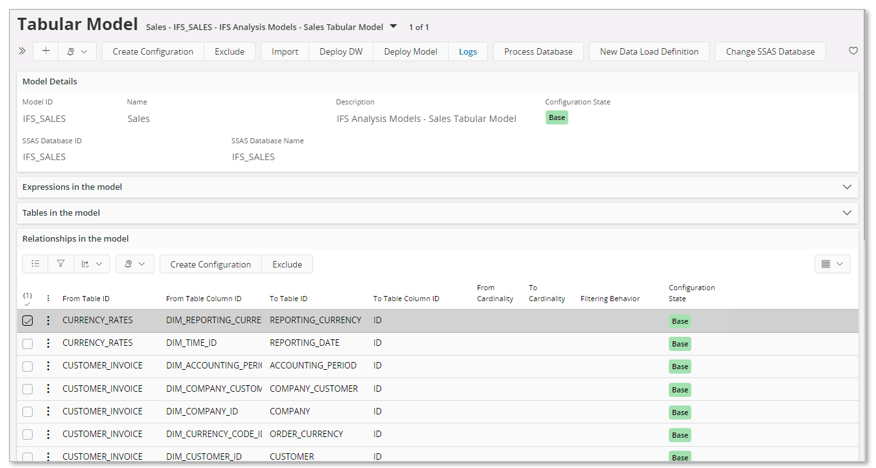876x468 pixels.
Task: Click the heart favorite icon
Action: pos(853,51)
